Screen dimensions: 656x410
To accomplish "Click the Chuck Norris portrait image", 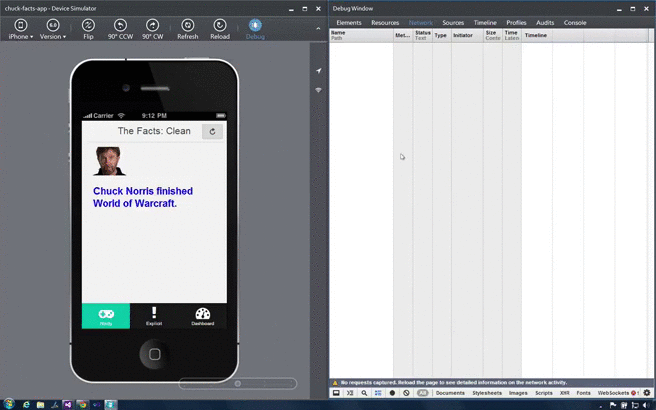I will [109, 161].
